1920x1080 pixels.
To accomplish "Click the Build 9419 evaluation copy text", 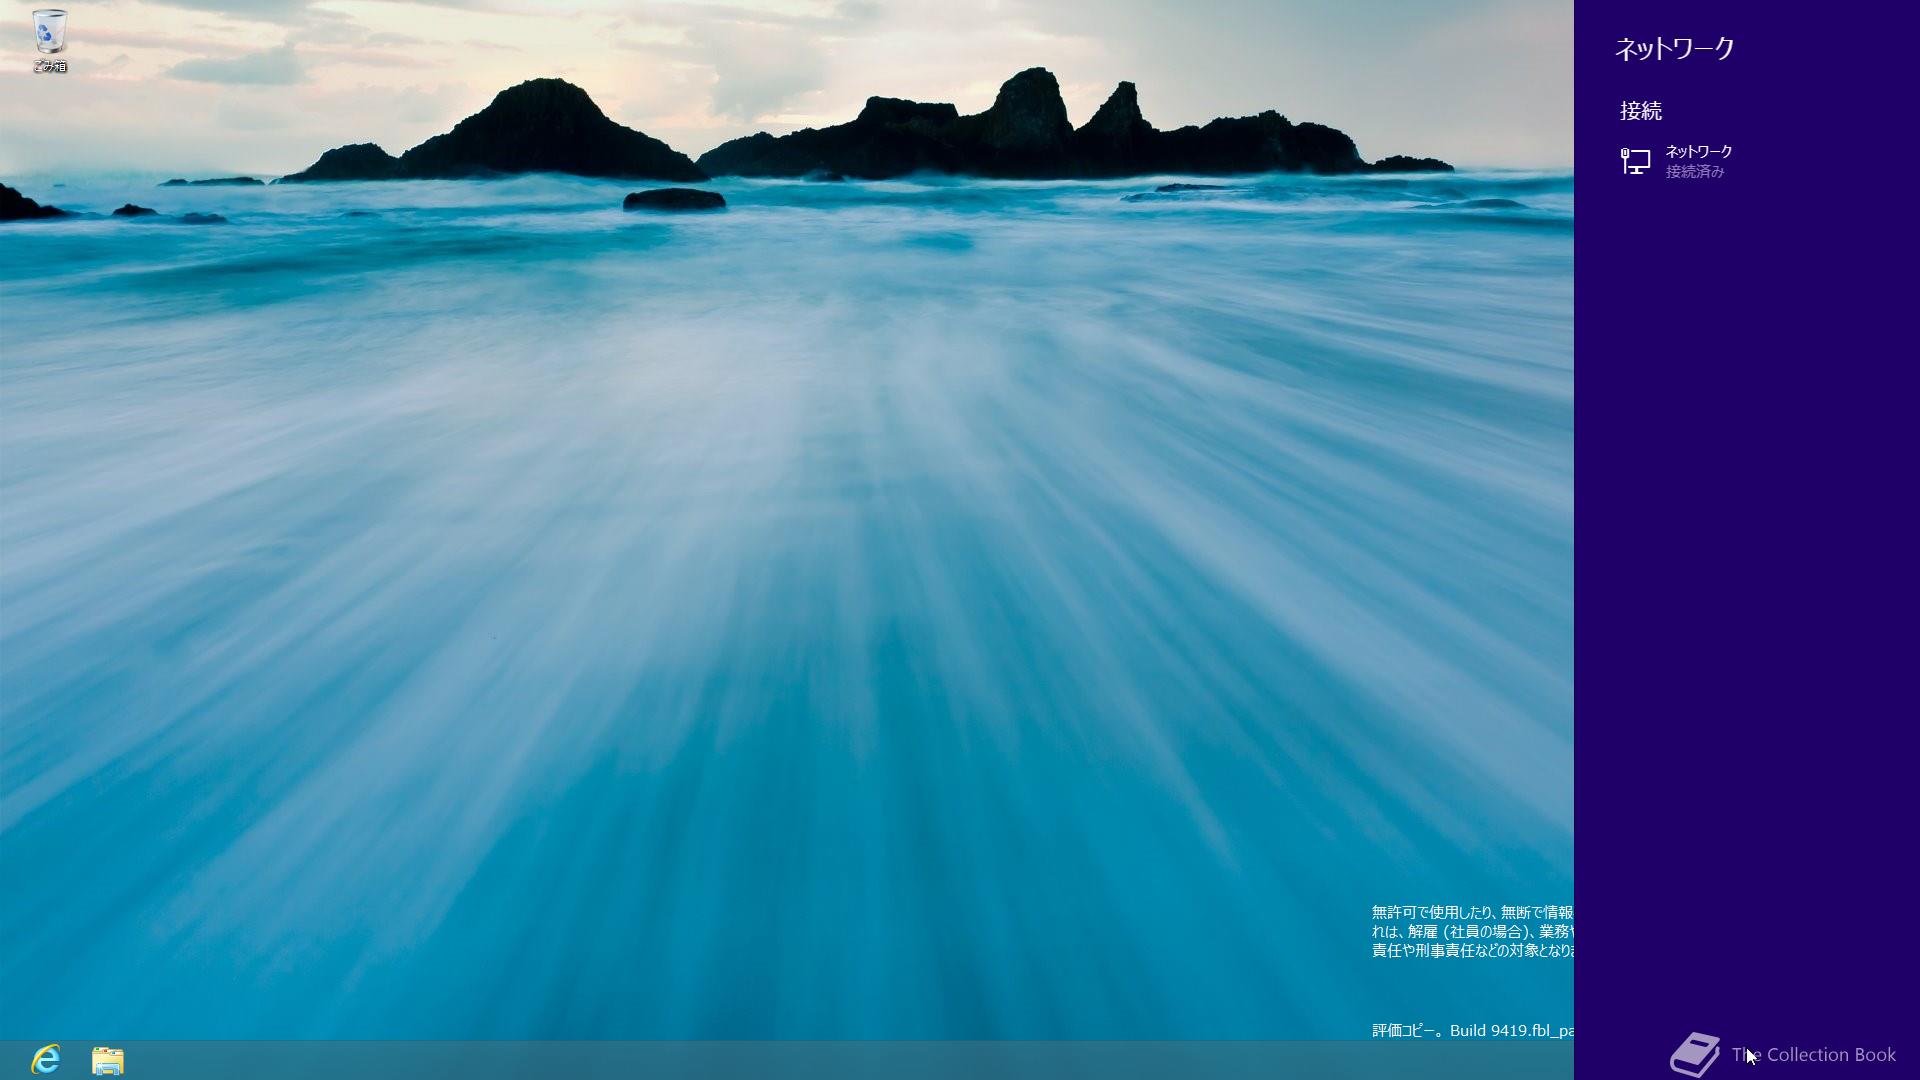I will (1473, 1030).
